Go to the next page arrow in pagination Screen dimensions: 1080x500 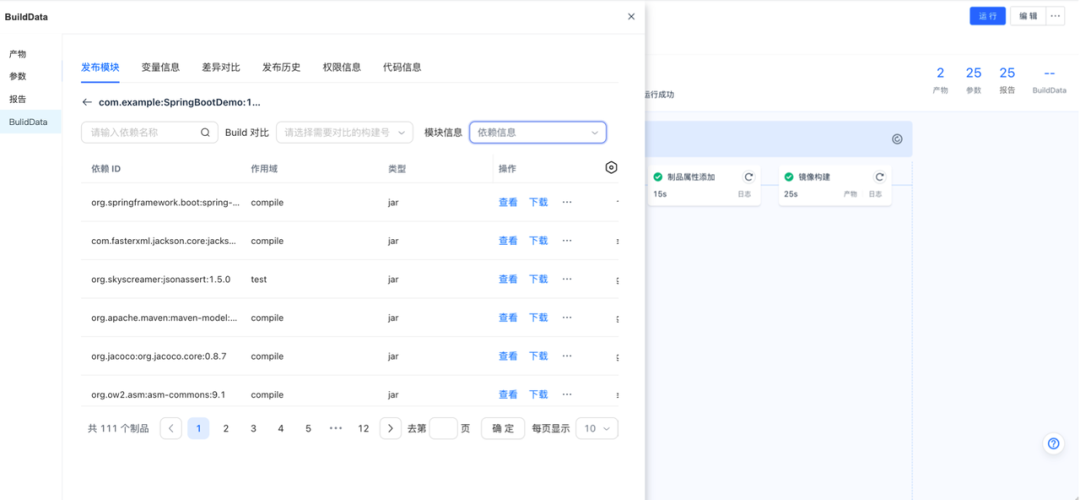(x=391, y=428)
